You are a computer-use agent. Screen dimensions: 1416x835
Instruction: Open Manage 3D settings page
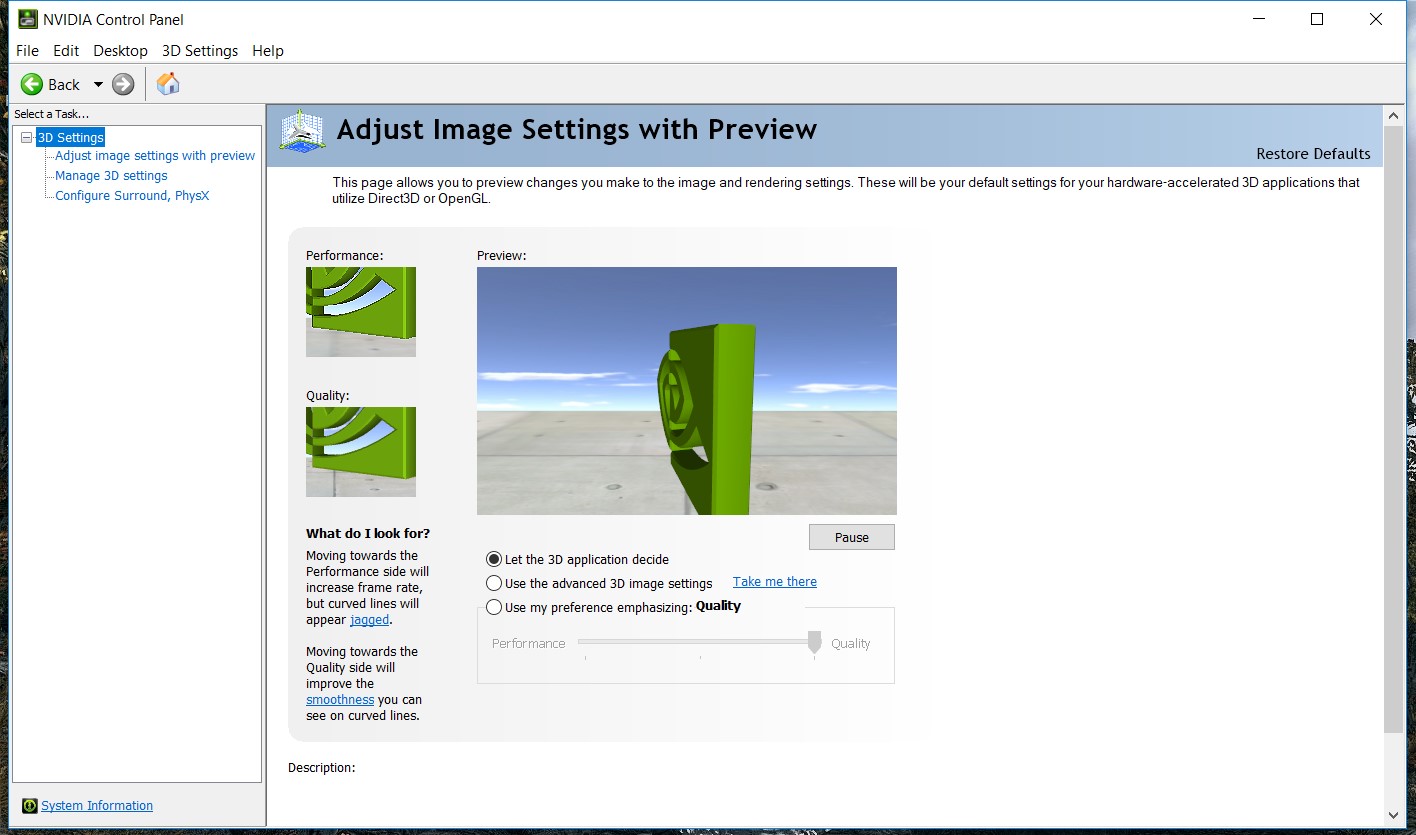pyautogui.click(x=111, y=176)
